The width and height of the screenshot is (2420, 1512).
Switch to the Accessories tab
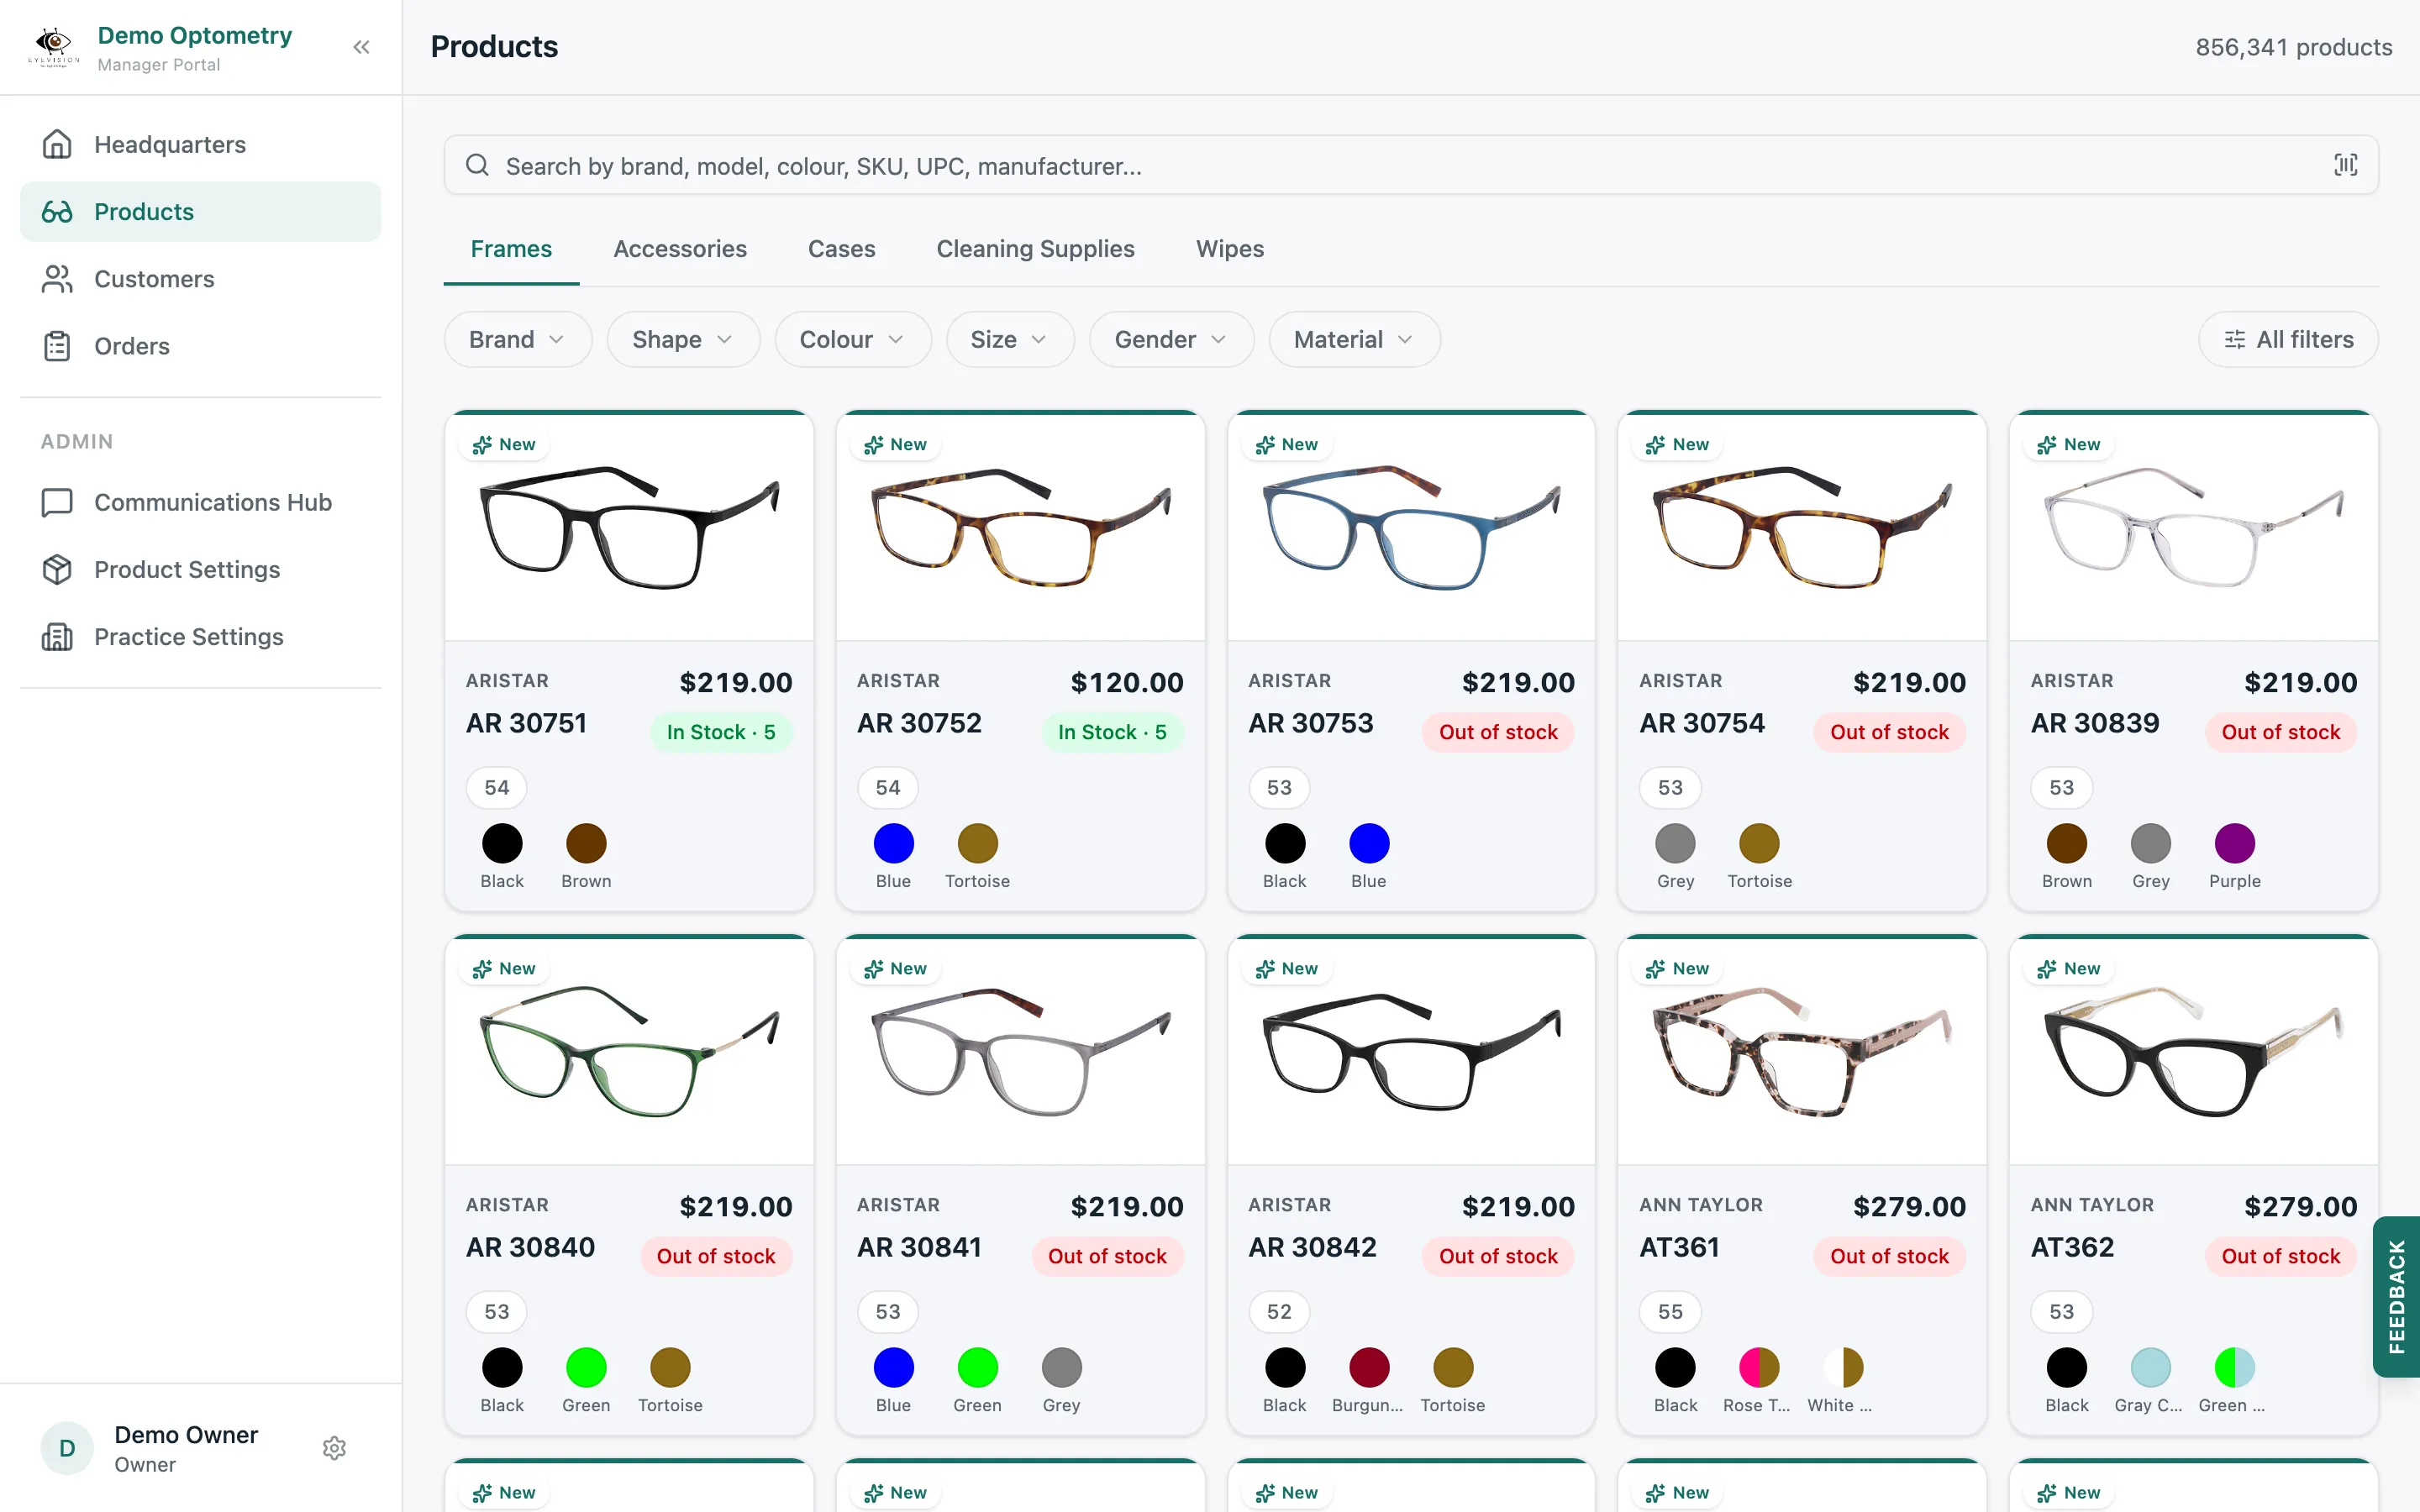pyautogui.click(x=680, y=249)
